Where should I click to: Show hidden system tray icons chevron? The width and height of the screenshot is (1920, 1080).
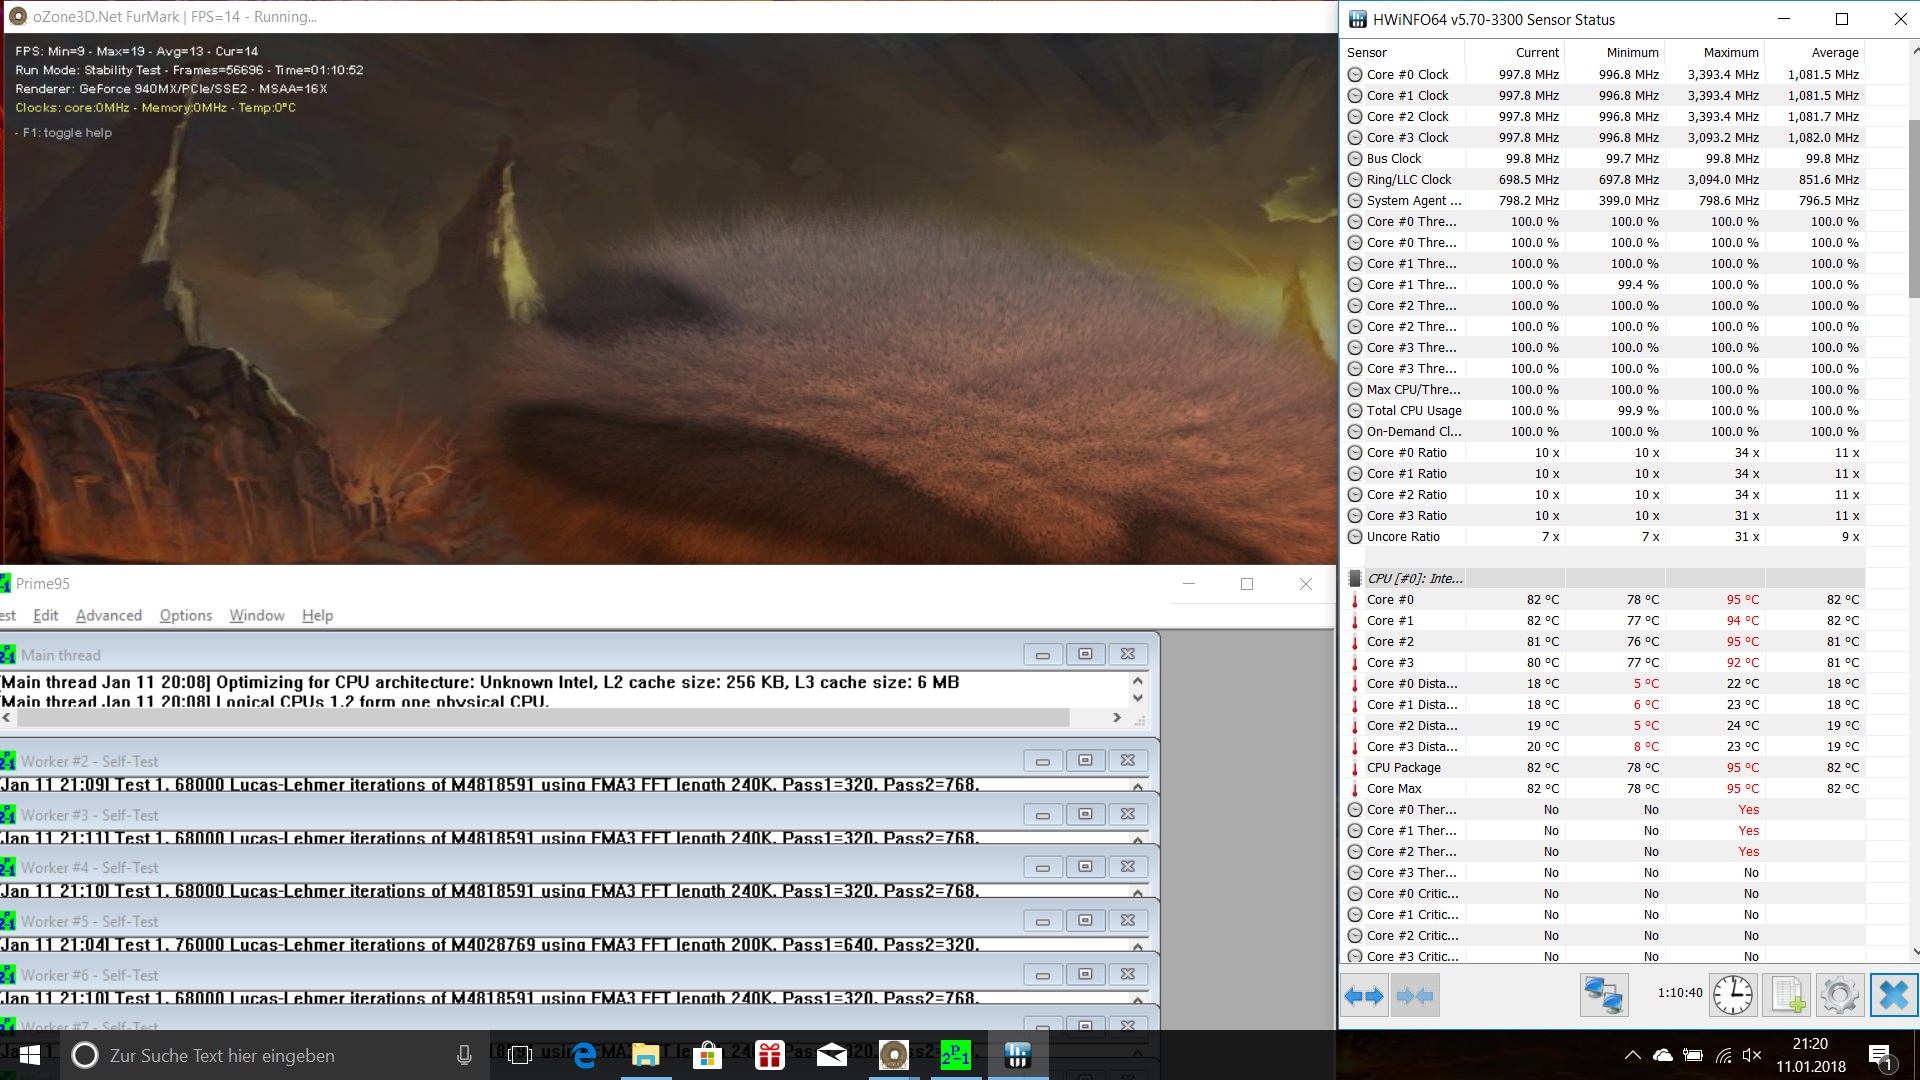[x=1632, y=1055]
